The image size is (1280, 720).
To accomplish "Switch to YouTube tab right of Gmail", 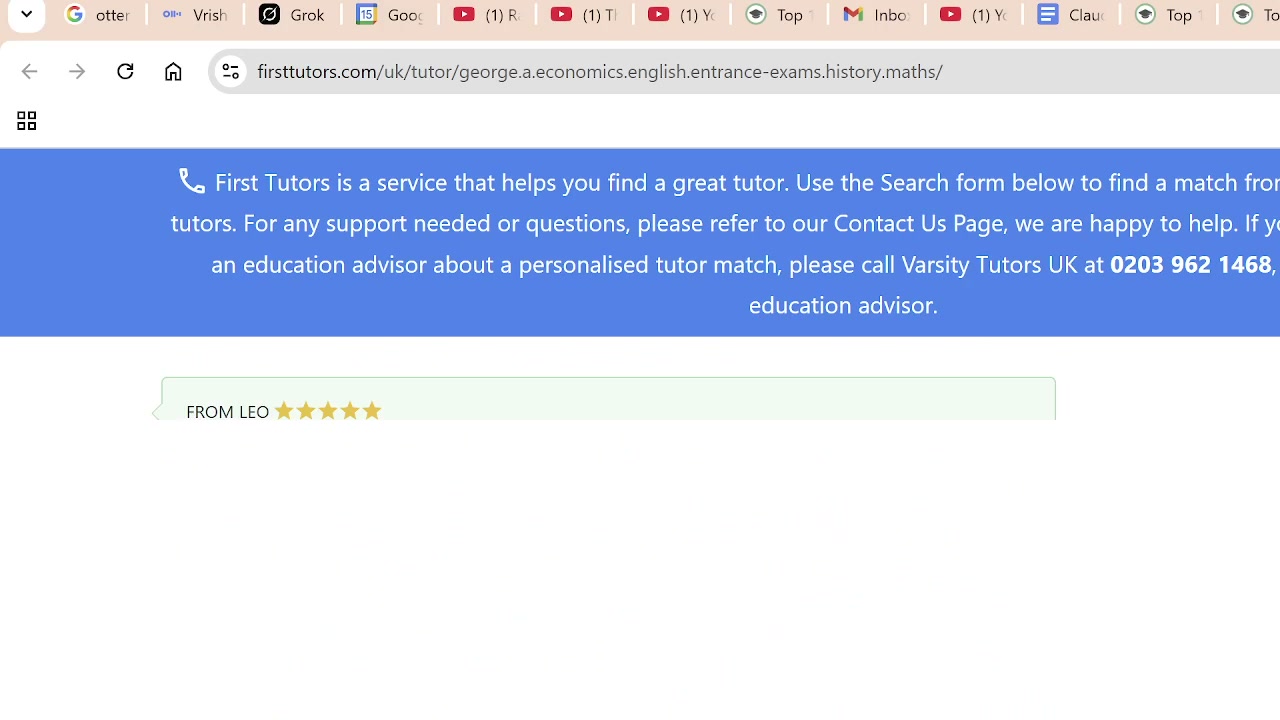I will tap(973, 15).
